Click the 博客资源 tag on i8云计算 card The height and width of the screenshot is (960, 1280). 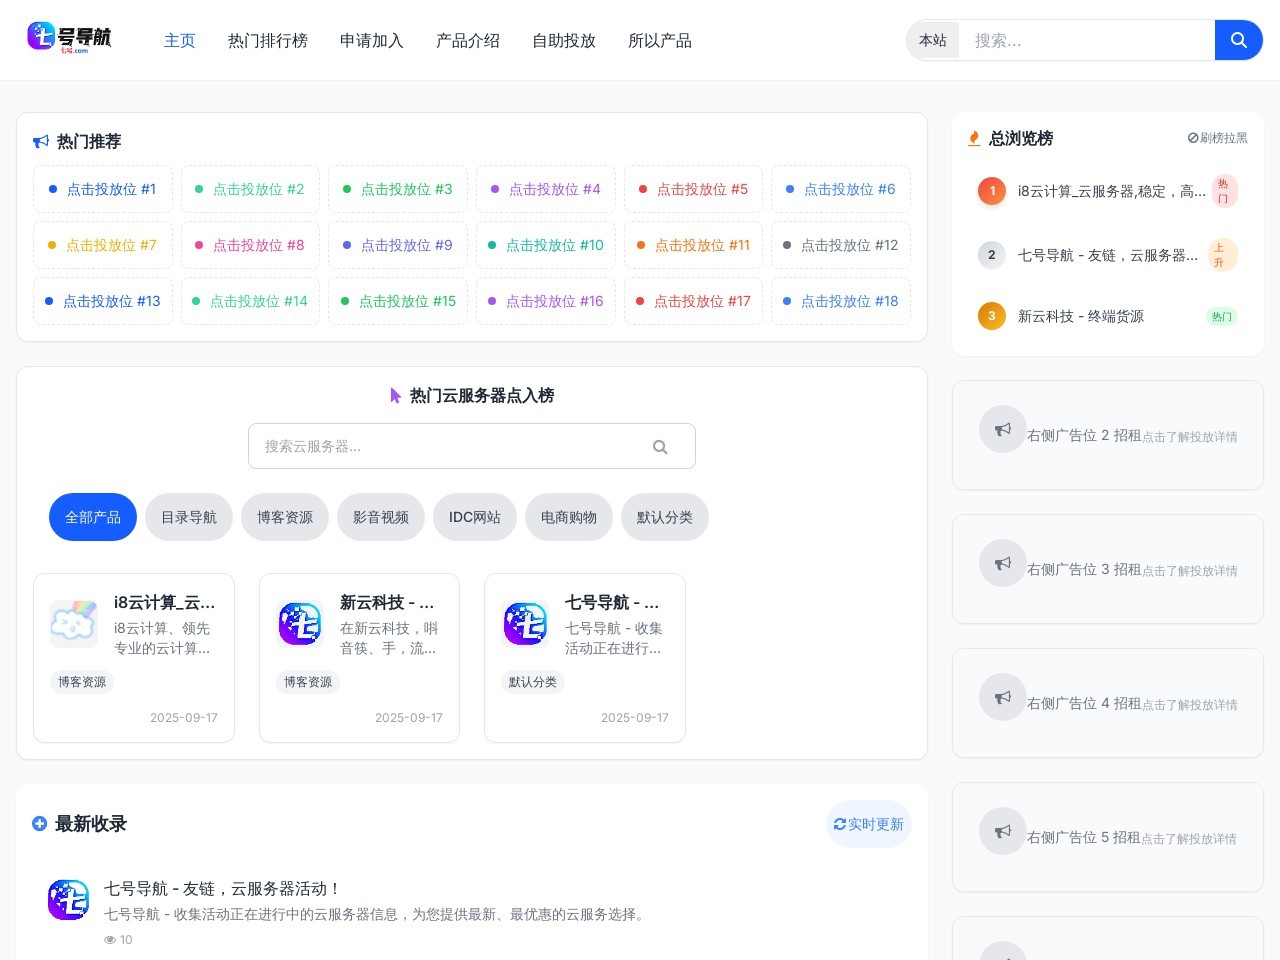(x=82, y=682)
